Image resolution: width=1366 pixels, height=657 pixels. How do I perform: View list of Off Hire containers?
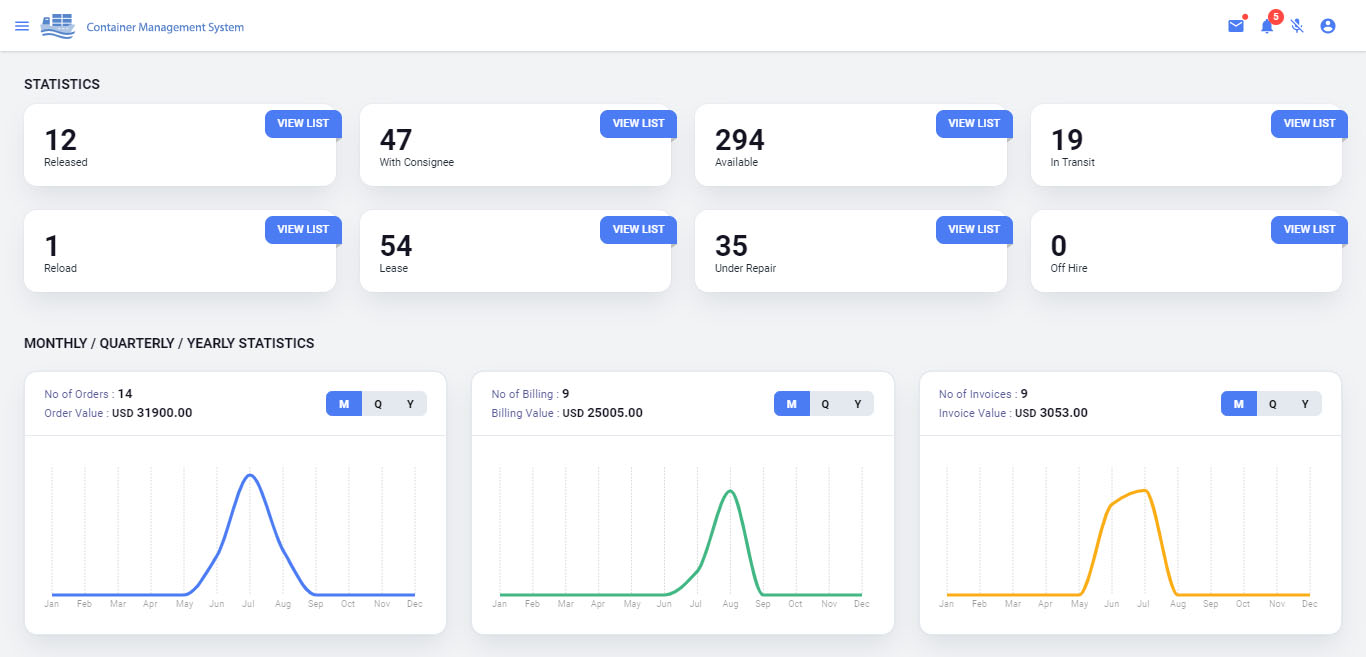(x=1309, y=230)
